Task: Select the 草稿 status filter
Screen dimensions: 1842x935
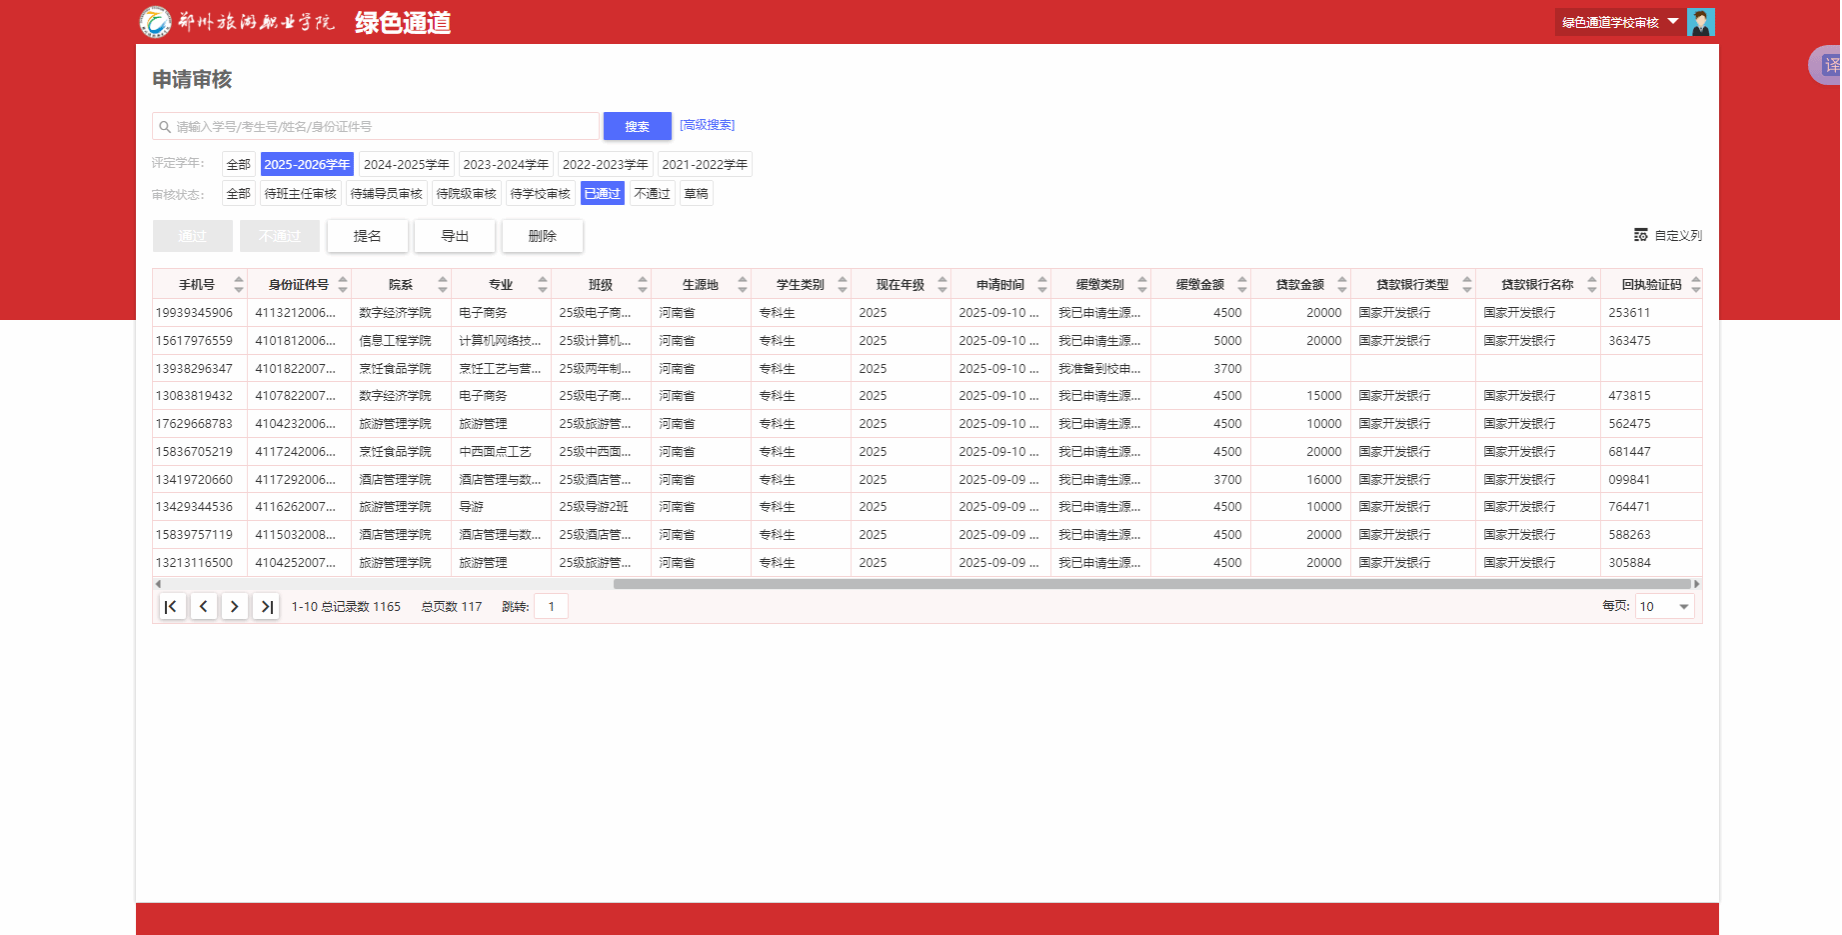Action: coord(696,194)
